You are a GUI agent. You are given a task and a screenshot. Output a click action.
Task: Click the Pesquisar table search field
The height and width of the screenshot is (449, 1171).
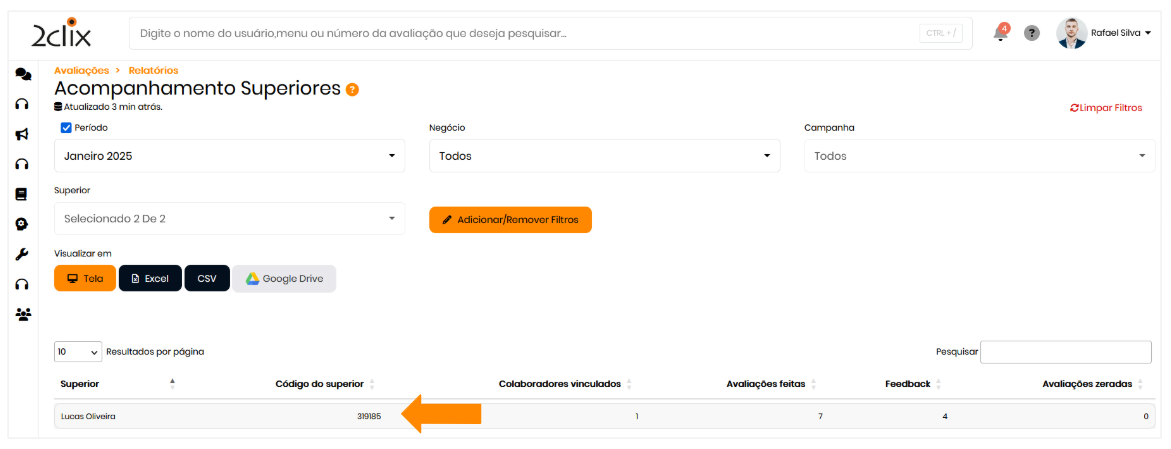[x=1066, y=352]
